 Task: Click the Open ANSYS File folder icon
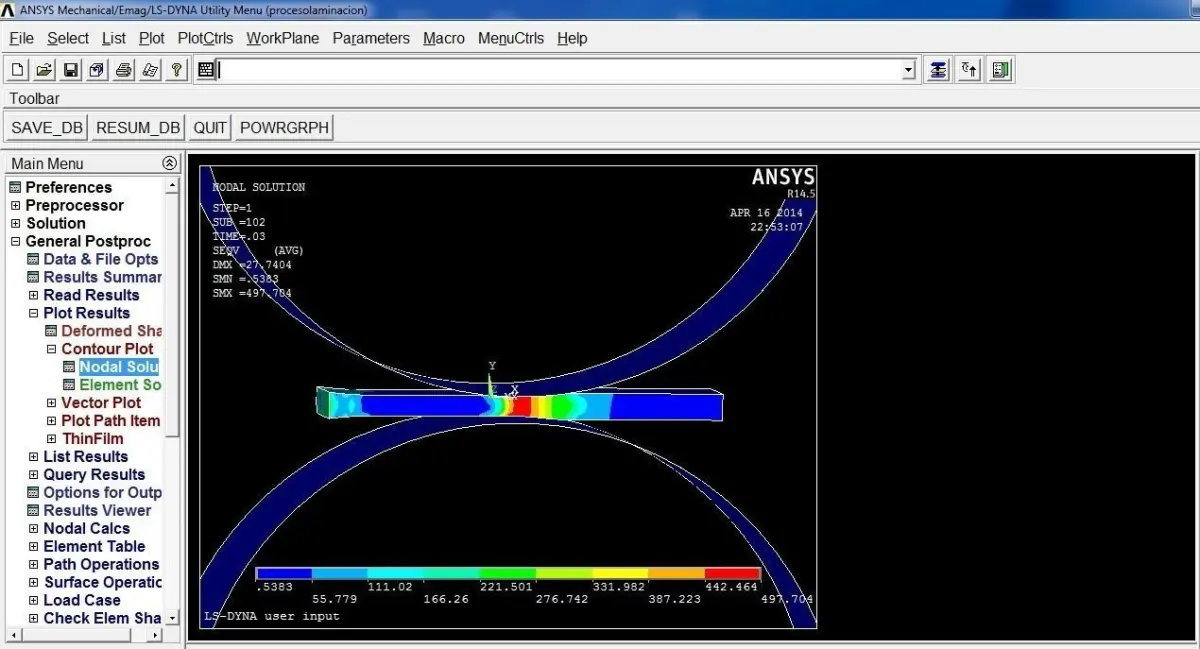click(44, 70)
